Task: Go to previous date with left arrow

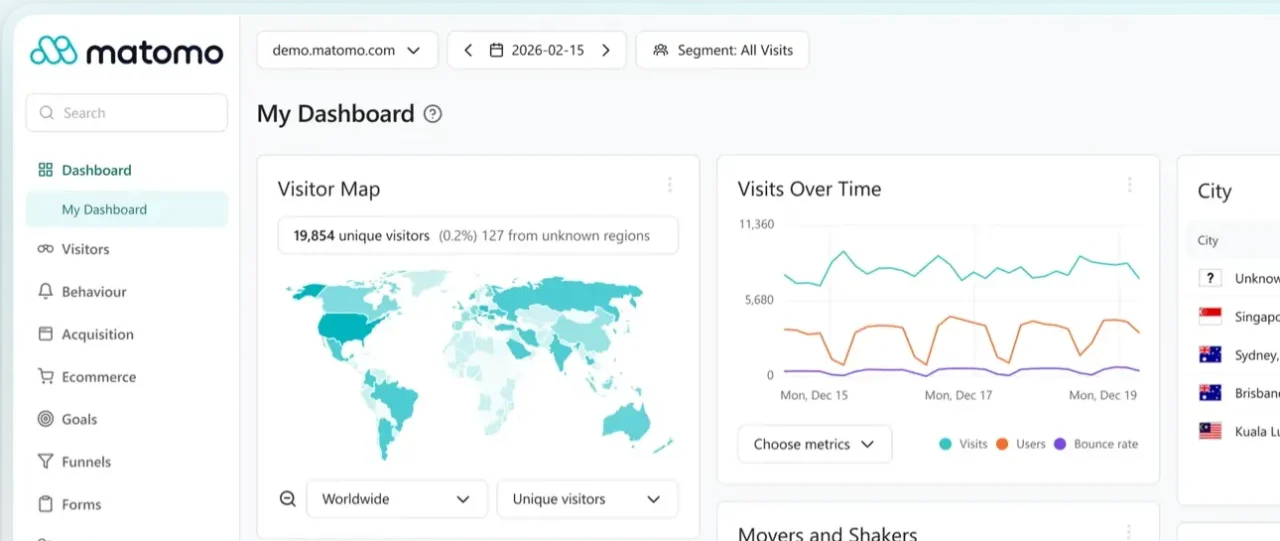Action: click(x=468, y=50)
